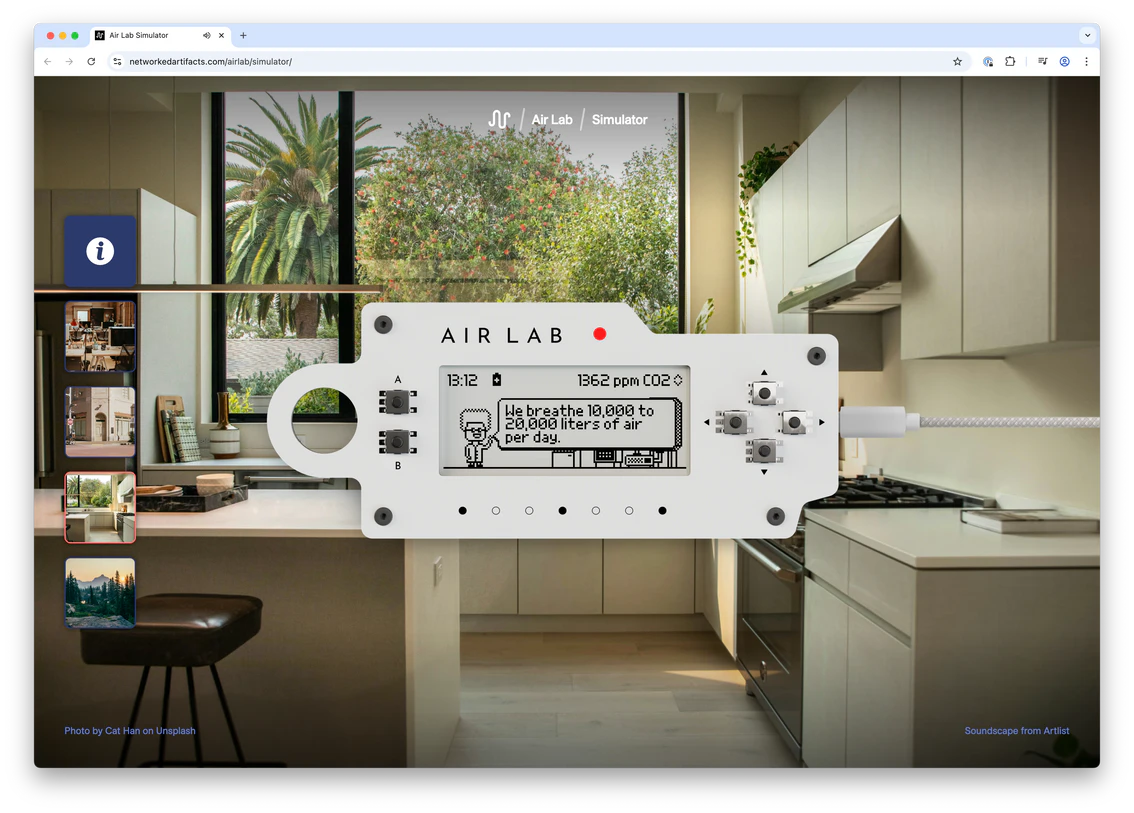Open the media controls music icon
Image resolution: width=1134 pixels, height=813 pixels.
(x=1042, y=62)
